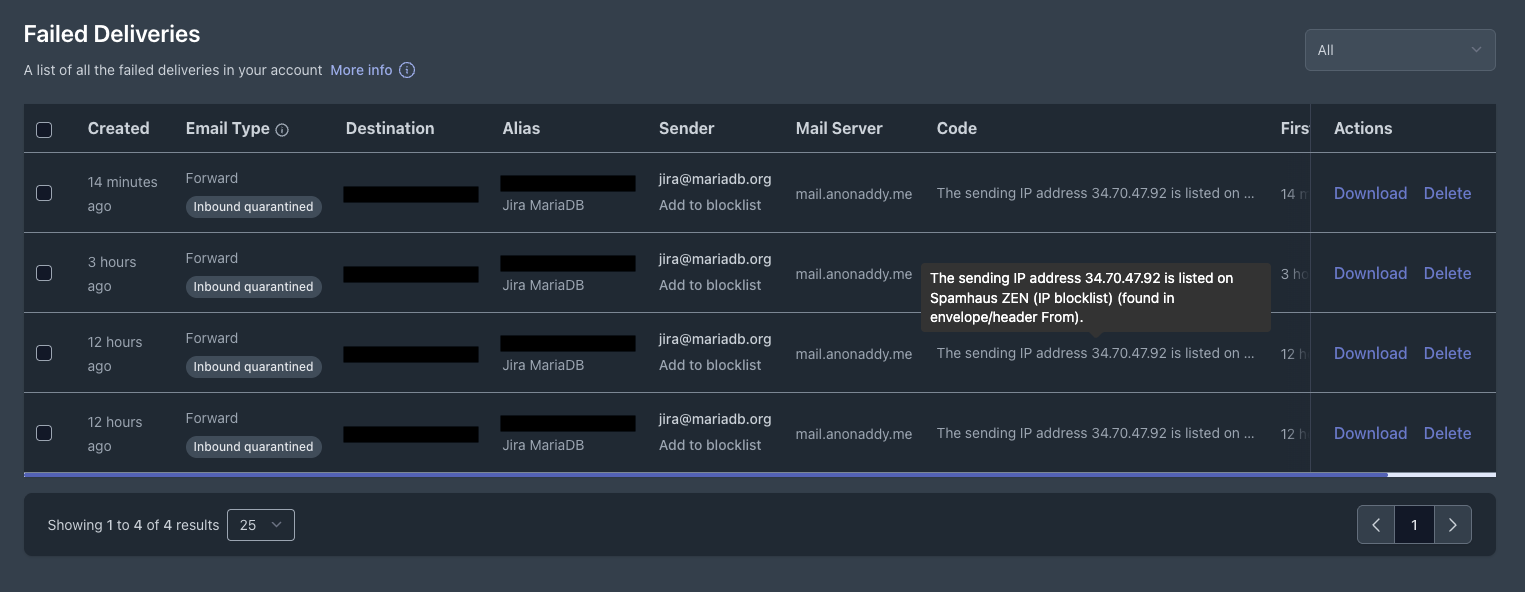Screen dimensions: 1525x592
Task: Expand the 25 results per page dropdown
Action: pyautogui.click(x=261, y=525)
